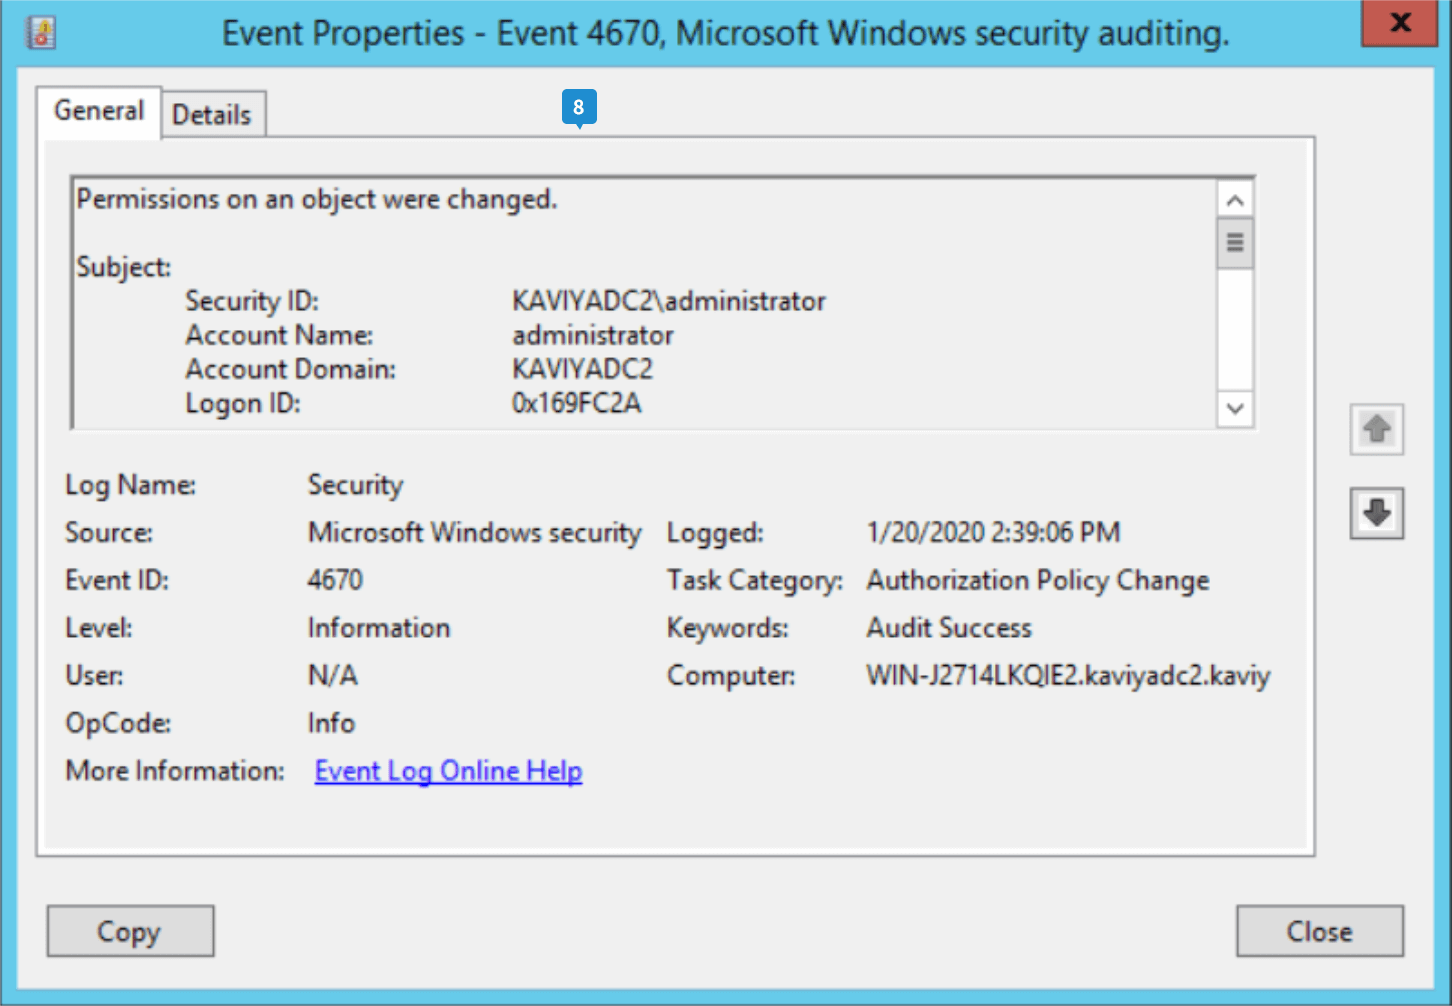Click the Logon ID value 0x169FC2A
1452x1006 pixels.
point(576,403)
